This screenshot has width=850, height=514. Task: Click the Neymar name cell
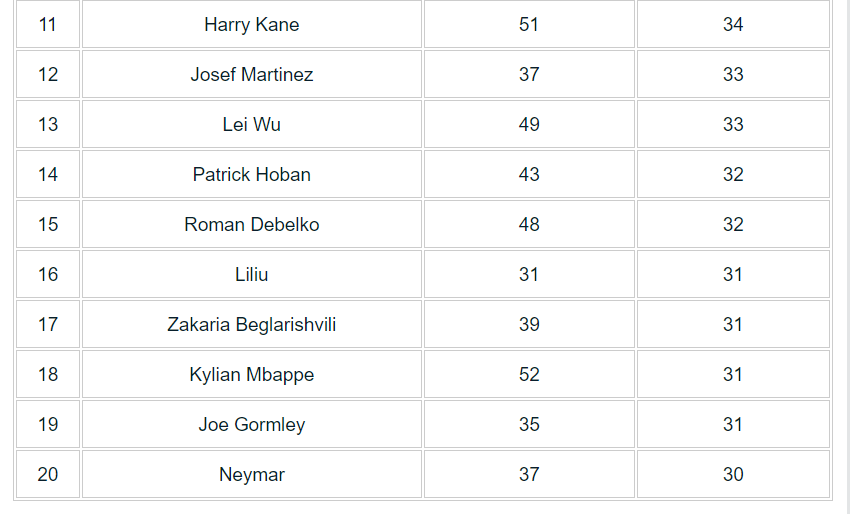point(252,474)
